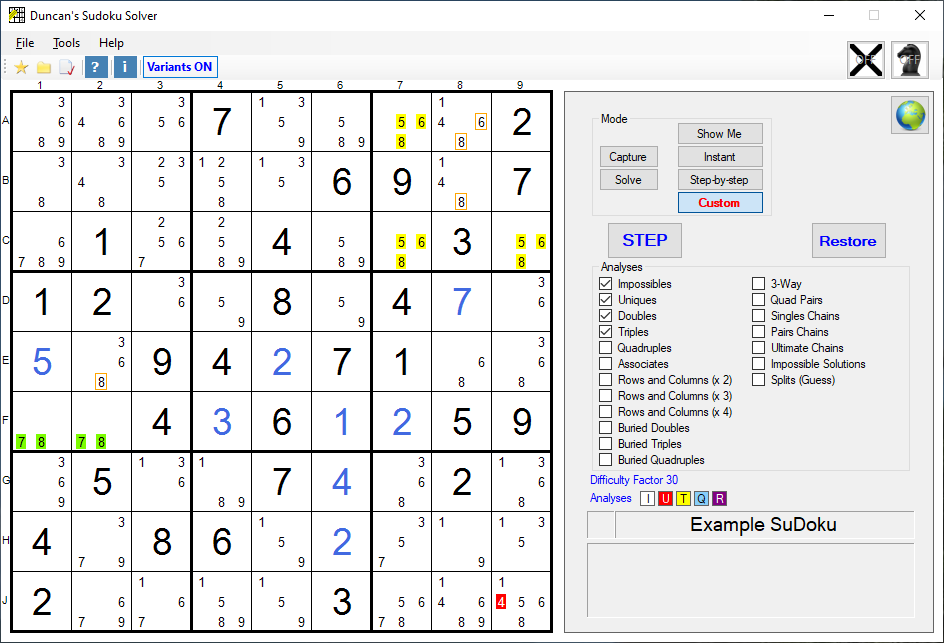
Task: Select cell C9 with yellow 5 6 8
Action: [521, 241]
